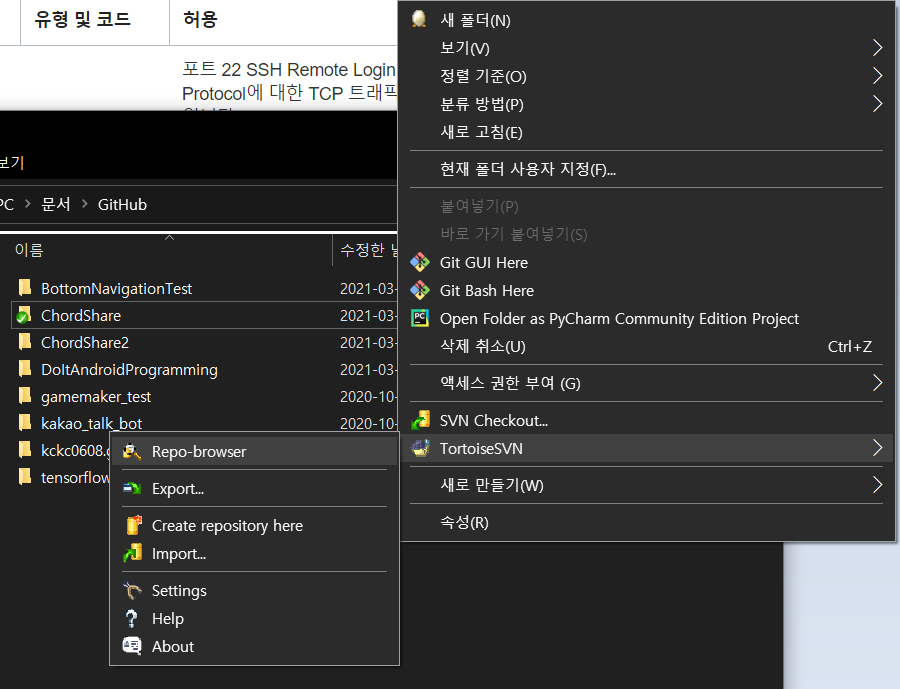Expand the 액세스 권한 부여 submenu arrow
Viewport: 900px width, 689px height.
pyautogui.click(x=877, y=383)
